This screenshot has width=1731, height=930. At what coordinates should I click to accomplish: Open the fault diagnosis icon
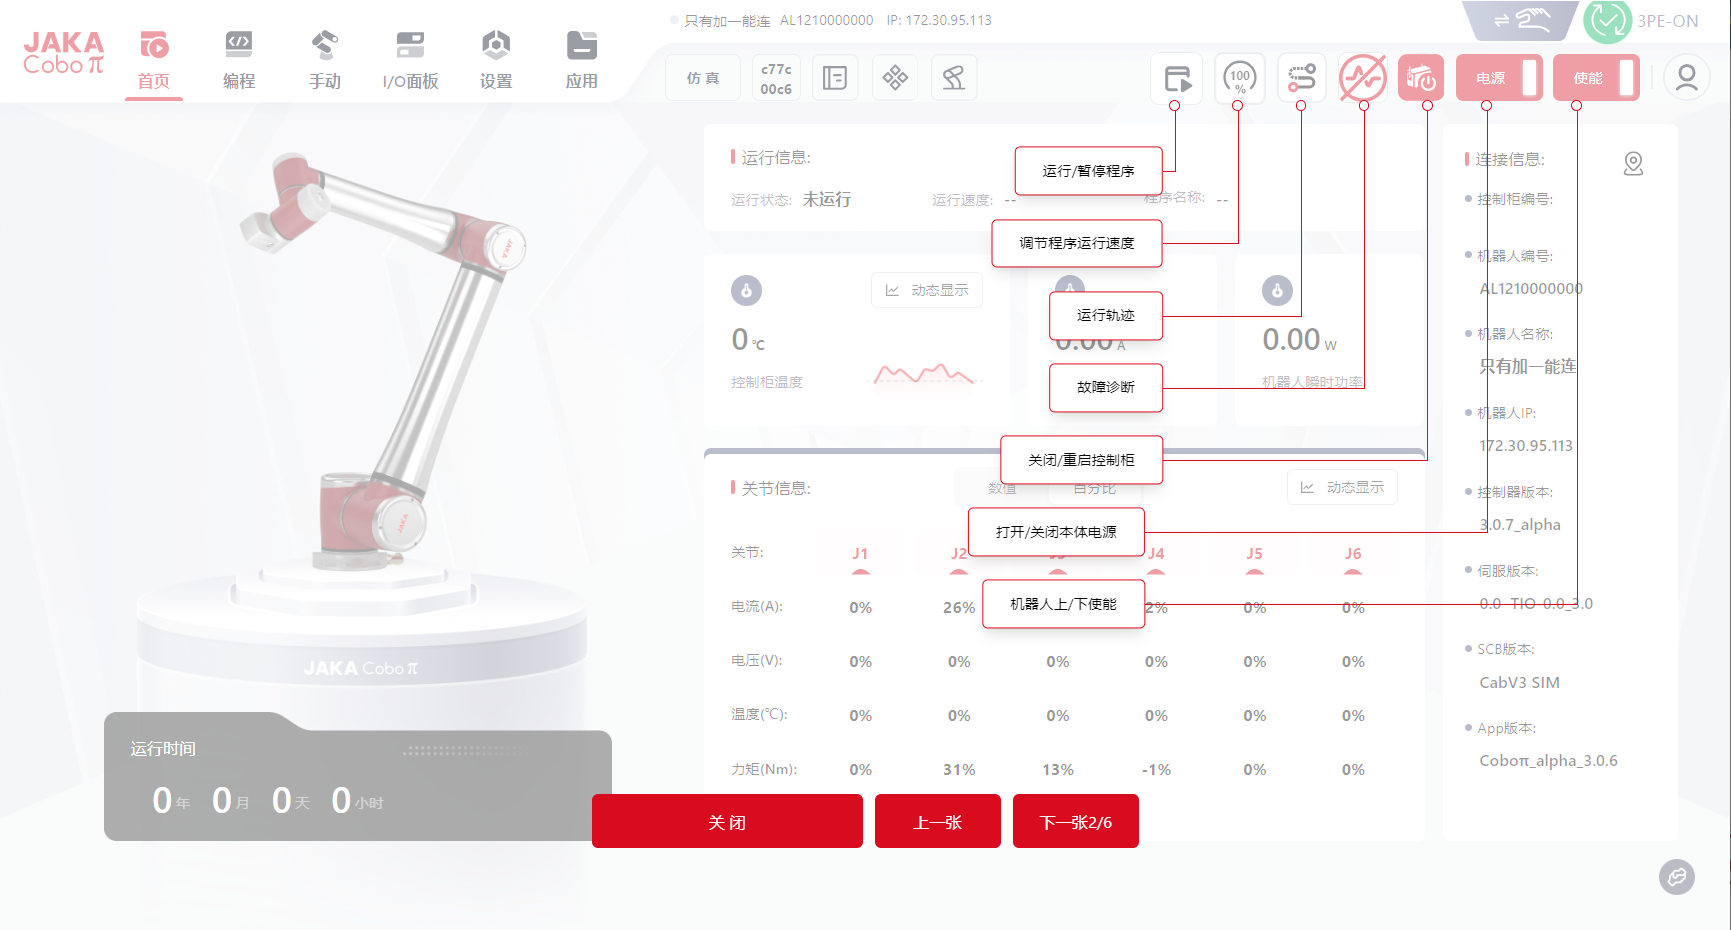point(1363,78)
